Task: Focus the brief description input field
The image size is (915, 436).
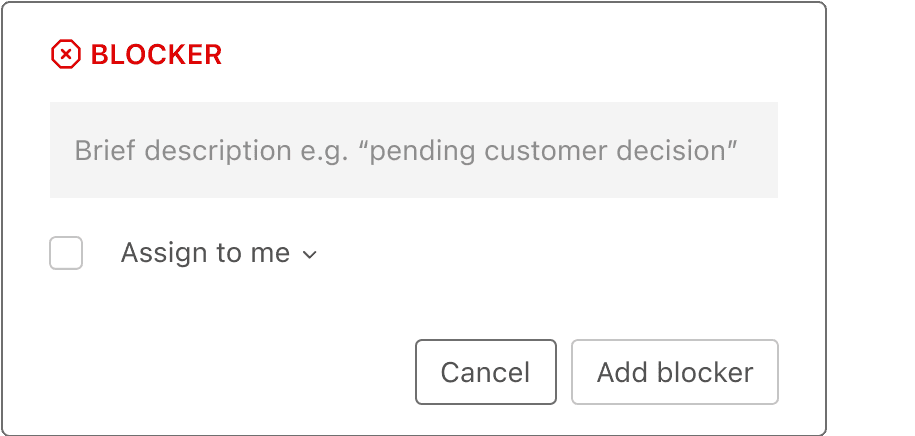Action: click(x=413, y=150)
